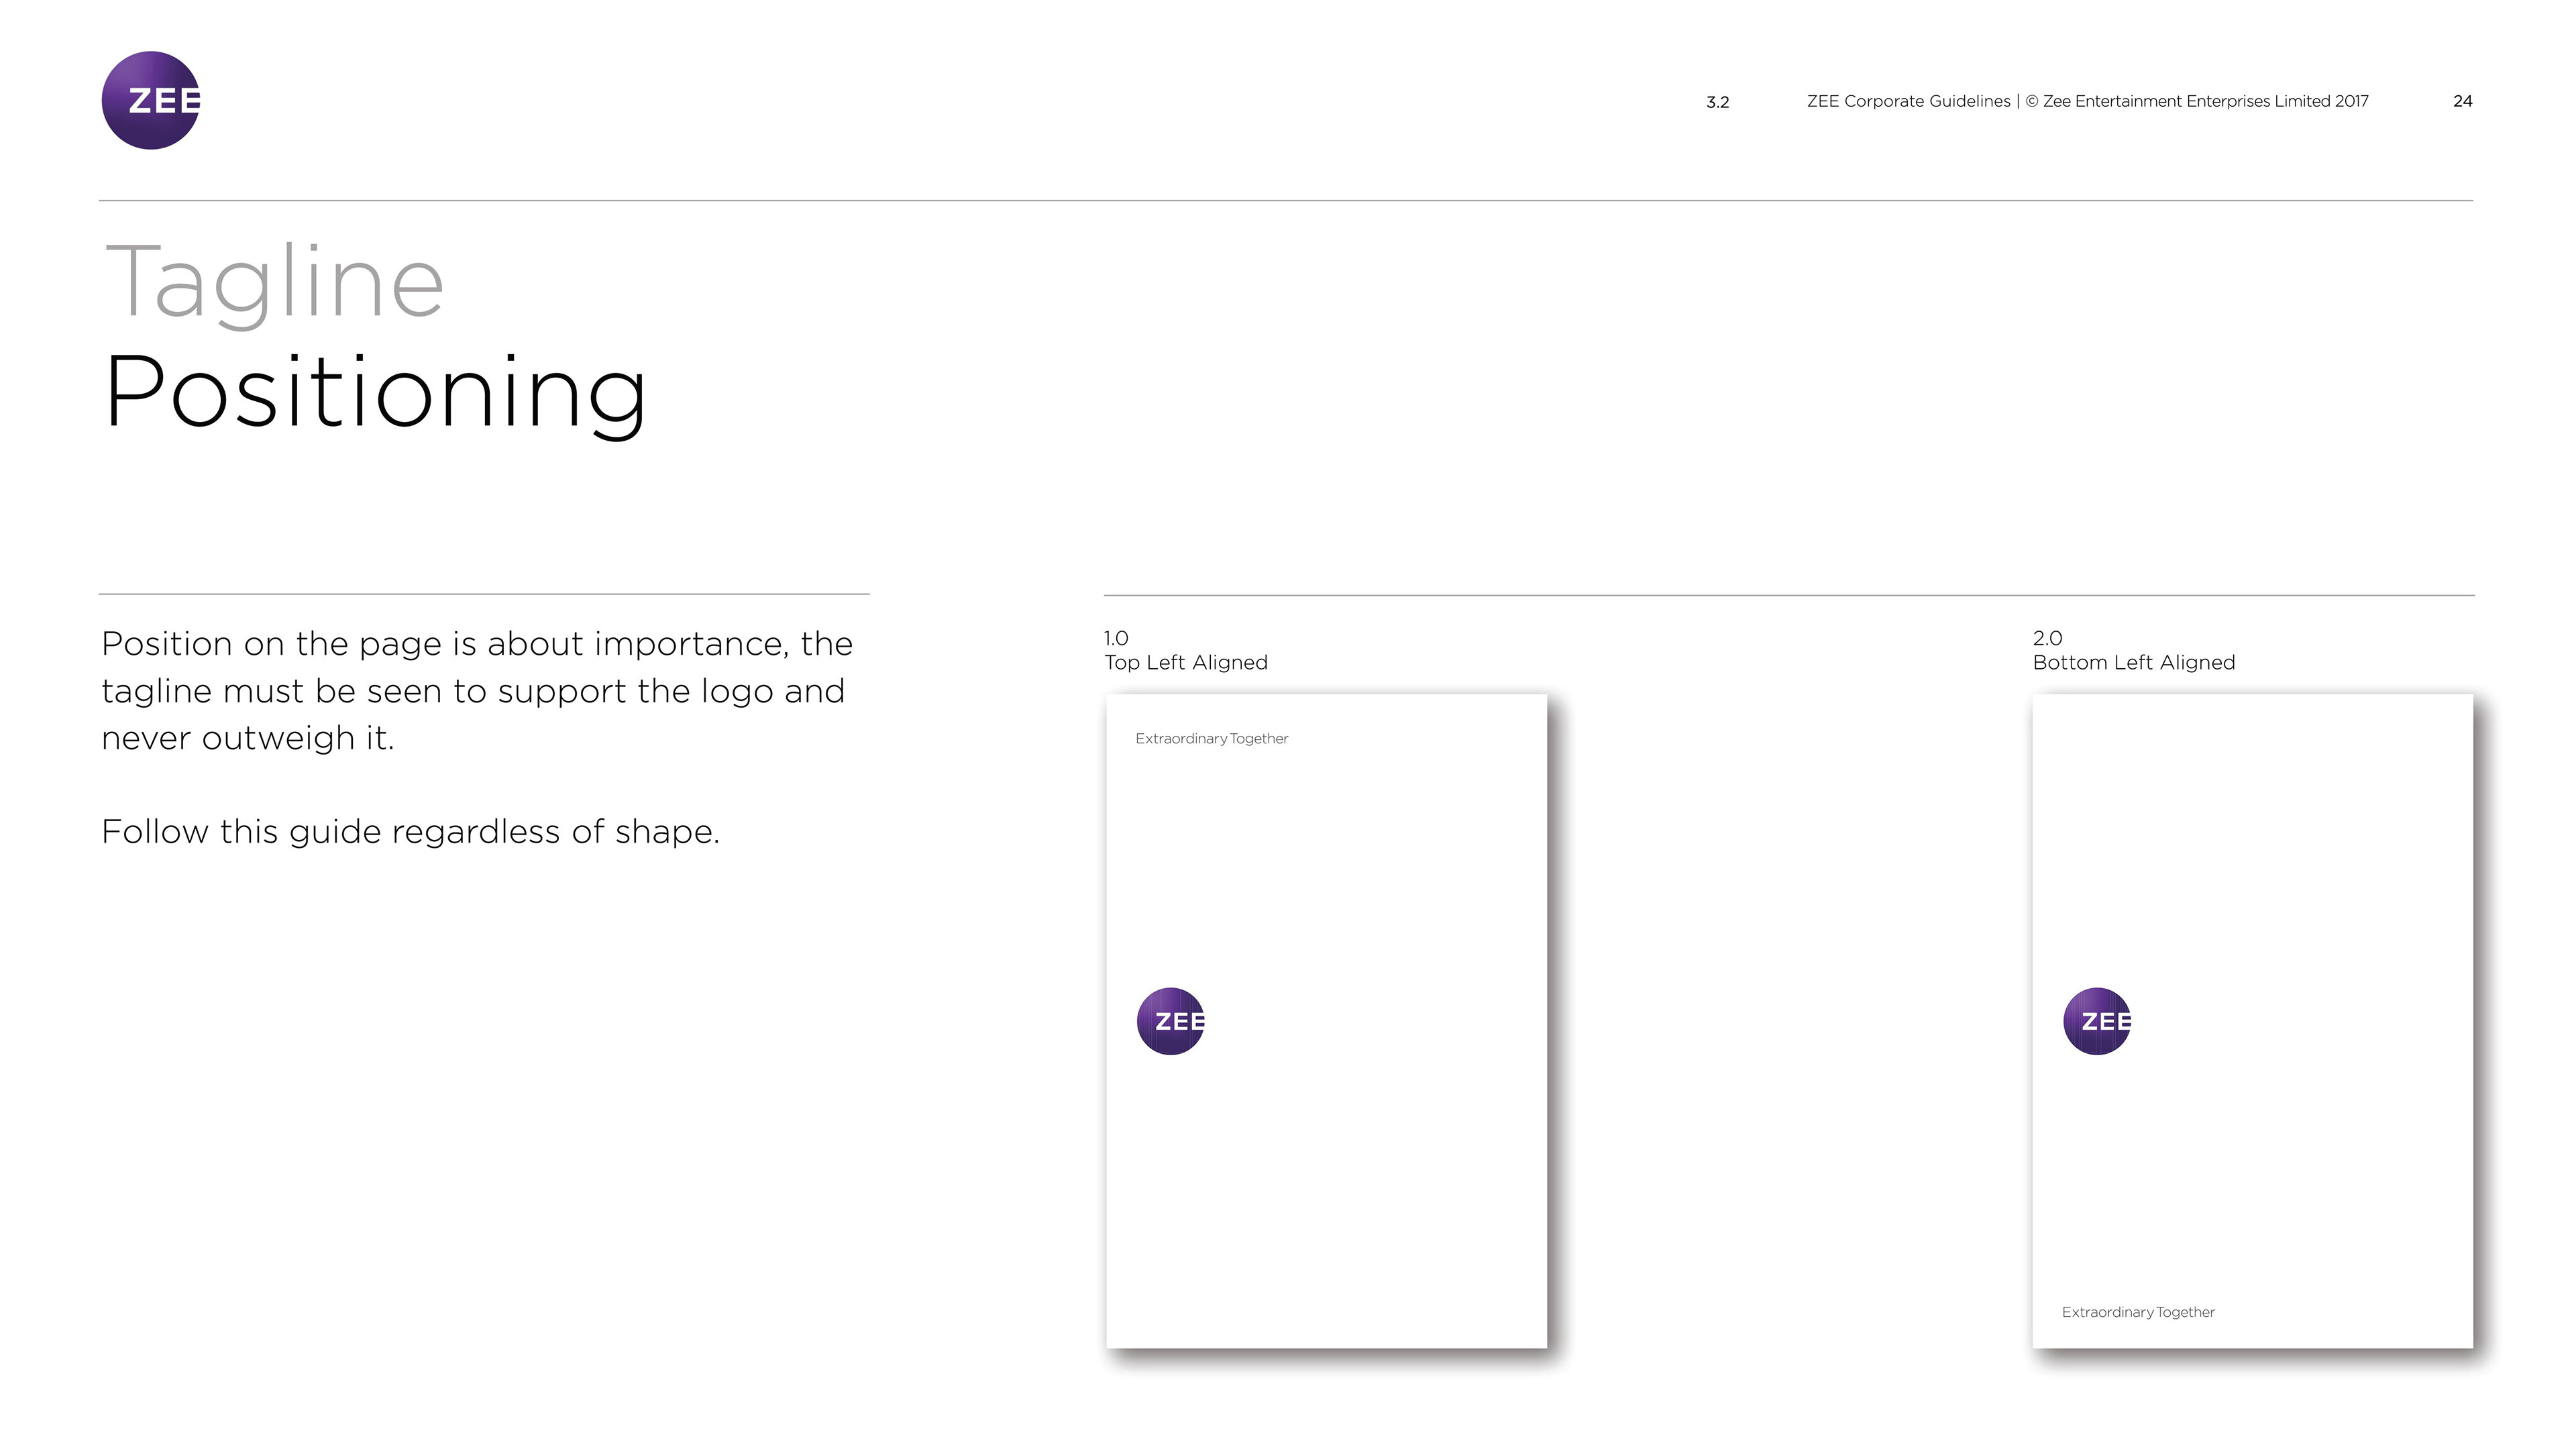The height and width of the screenshot is (1449, 2576).
Task: Click the words 'never outweigh it' in the paragraph
Action: coord(247,738)
